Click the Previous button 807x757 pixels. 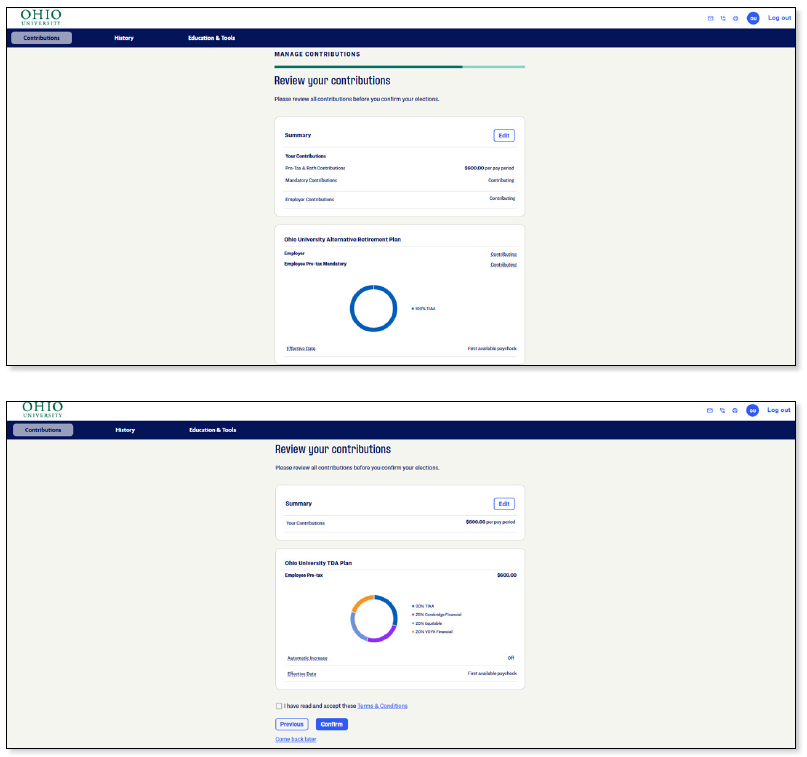pyautogui.click(x=292, y=724)
